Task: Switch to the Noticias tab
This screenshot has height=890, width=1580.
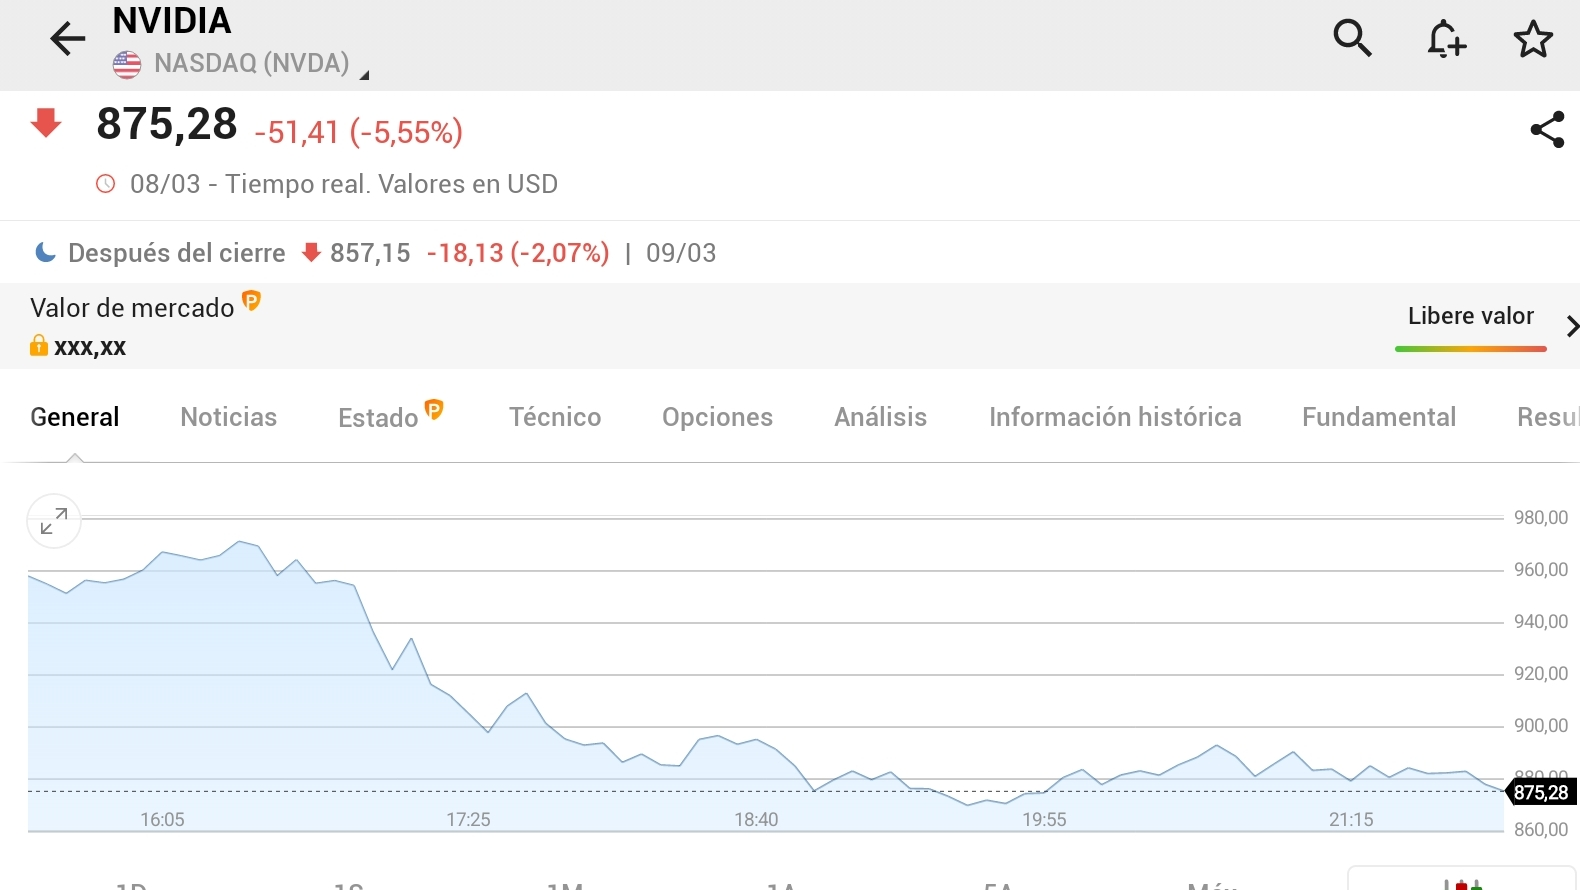Action: (x=229, y=417)
